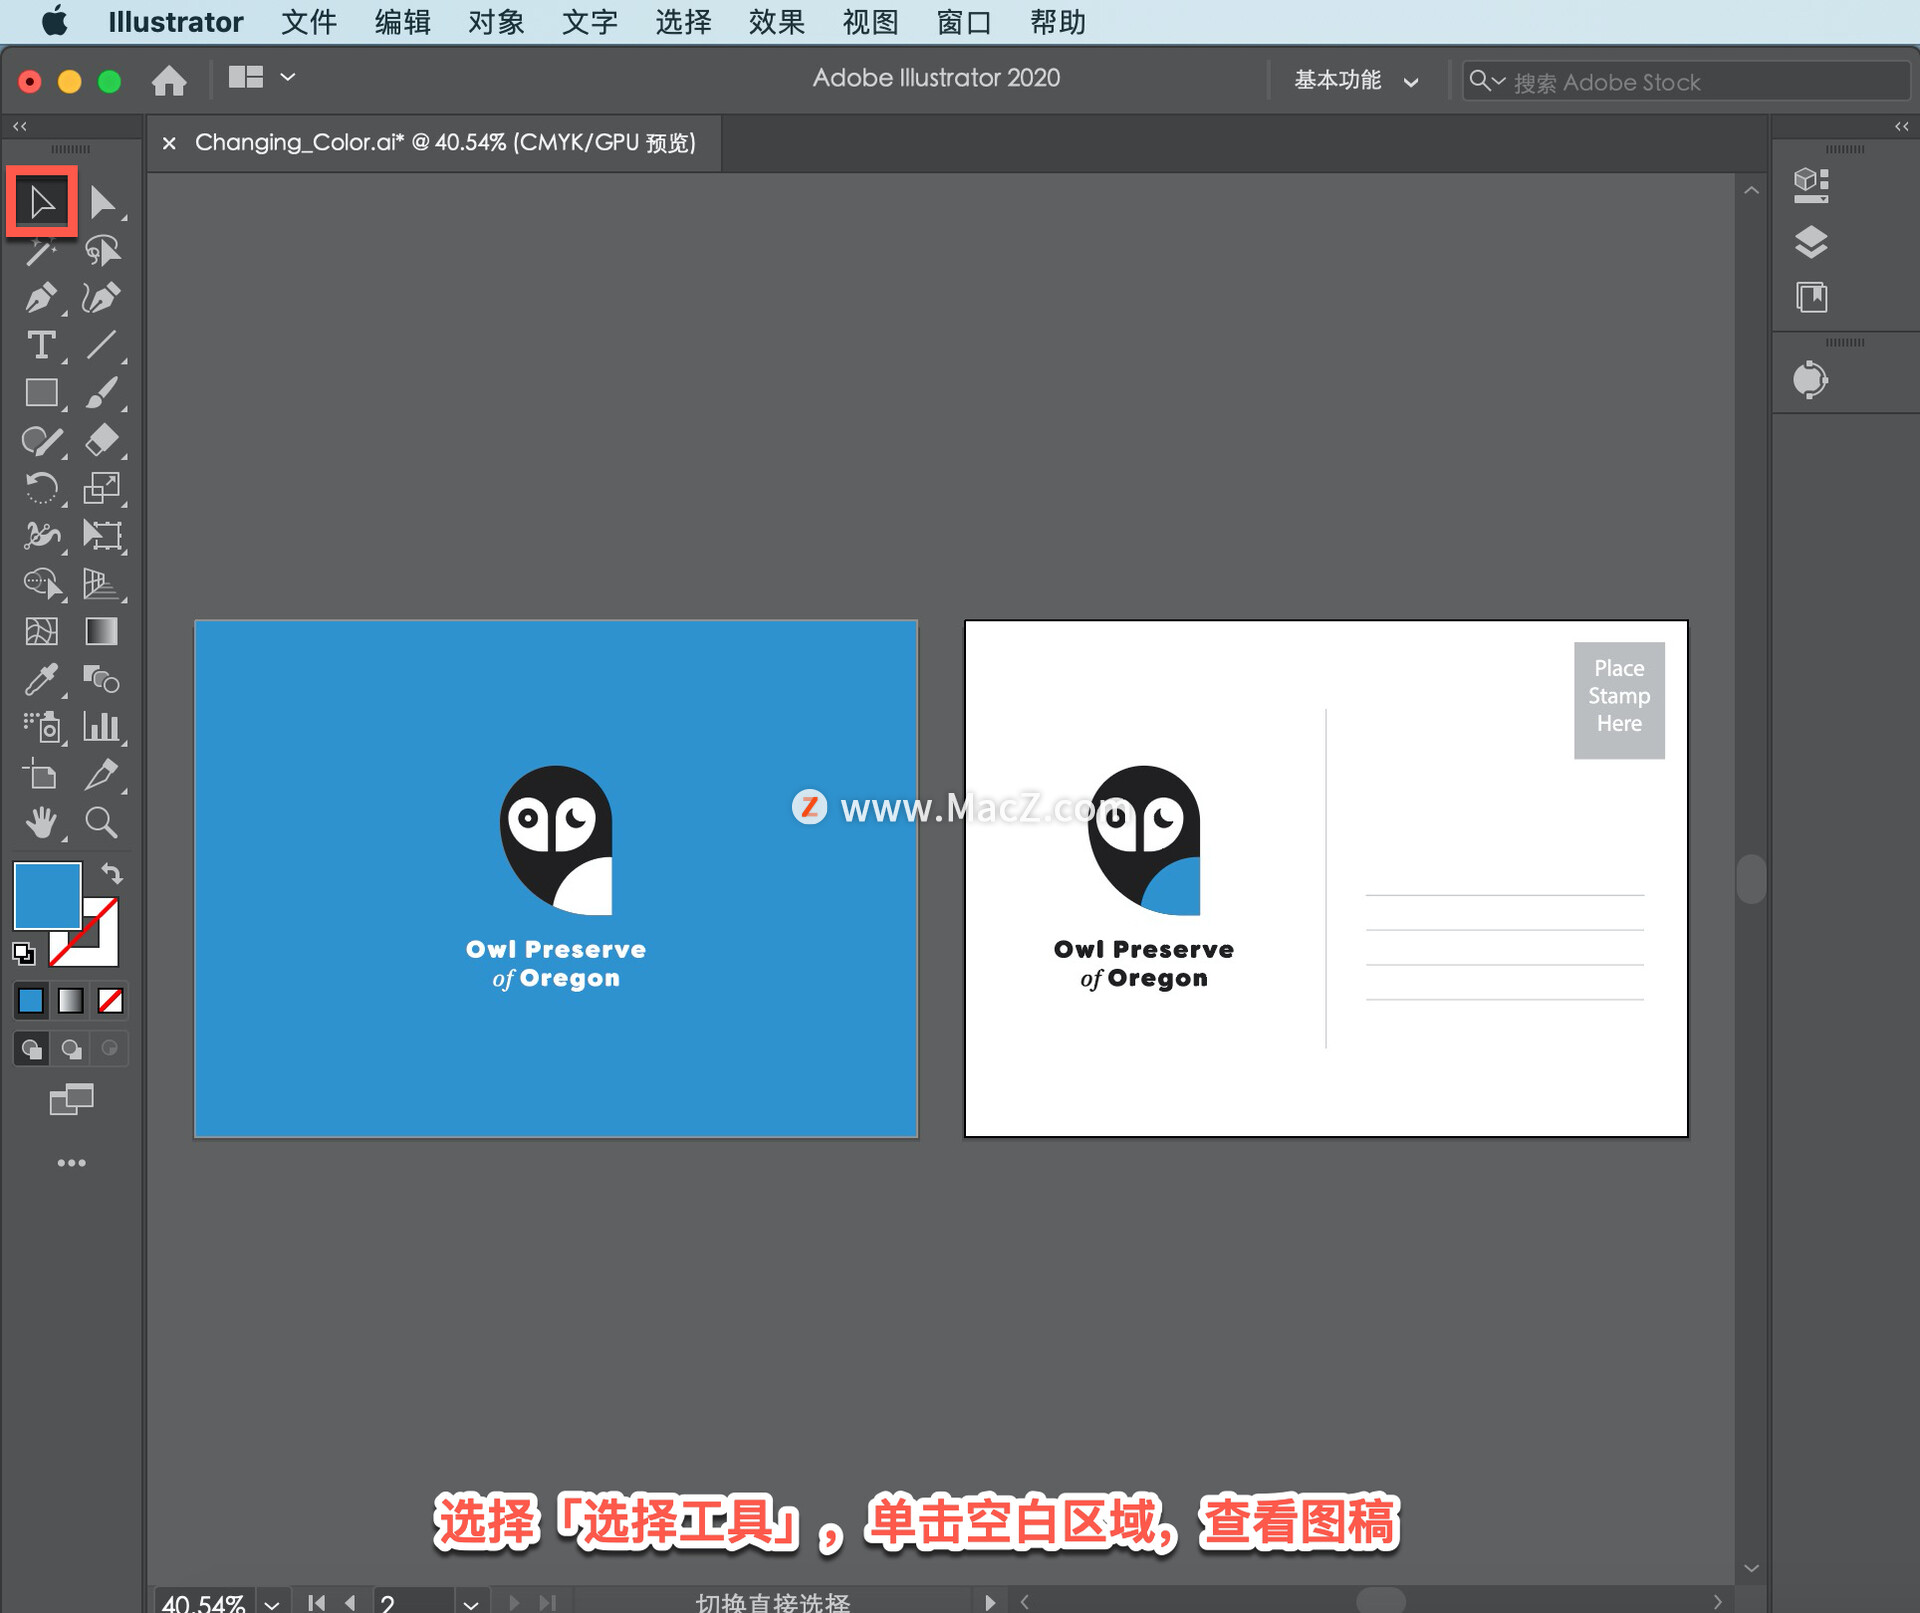1920x1613 pixels.
Task: Select the Type tool
Action: [40, 346]
